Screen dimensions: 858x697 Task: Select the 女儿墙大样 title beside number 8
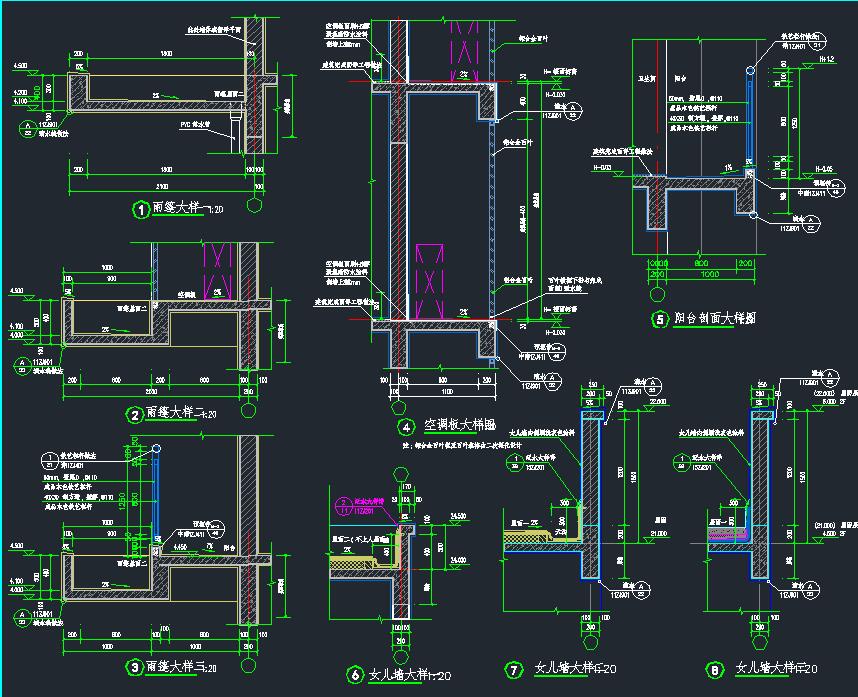(765, 667)
